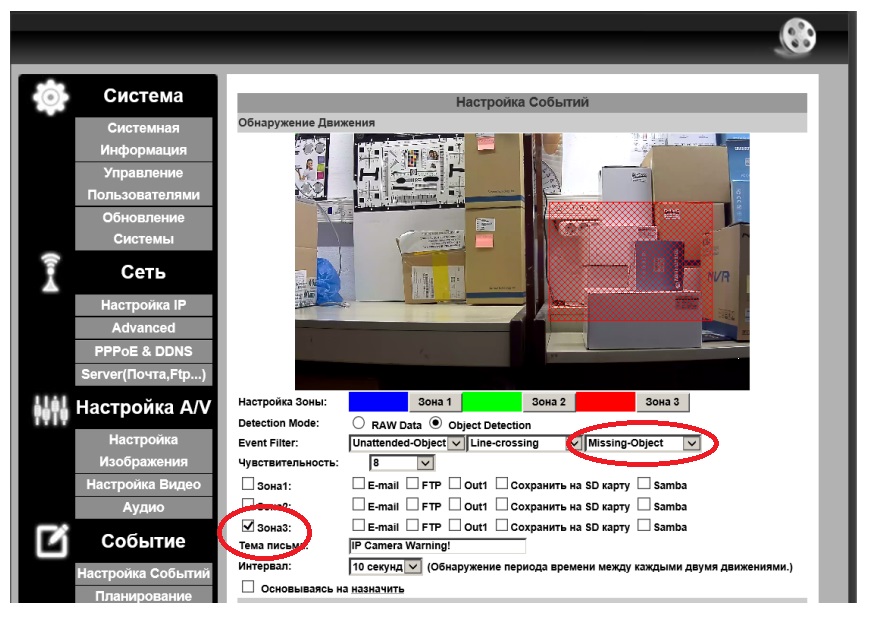871x617 pixels.
Task: Click the Зона 2 button
Action: coord(548,402)
